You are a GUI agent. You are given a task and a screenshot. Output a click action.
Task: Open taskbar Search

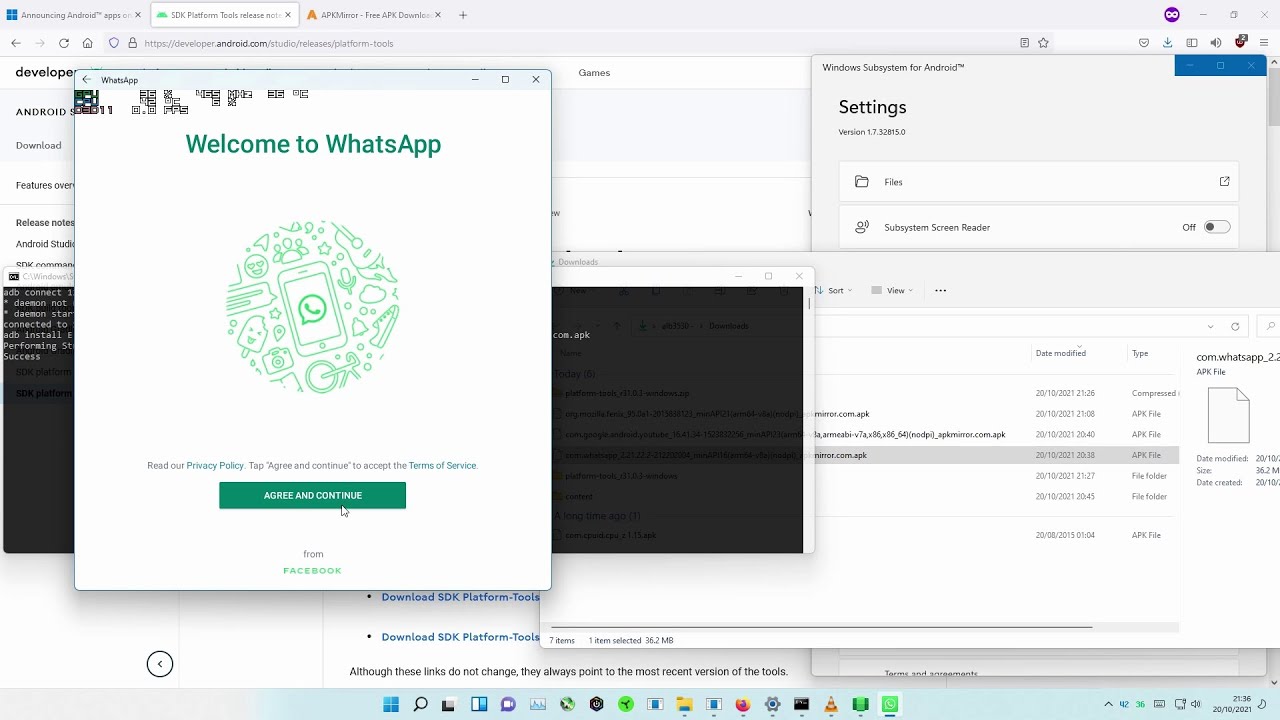point(420,704)
